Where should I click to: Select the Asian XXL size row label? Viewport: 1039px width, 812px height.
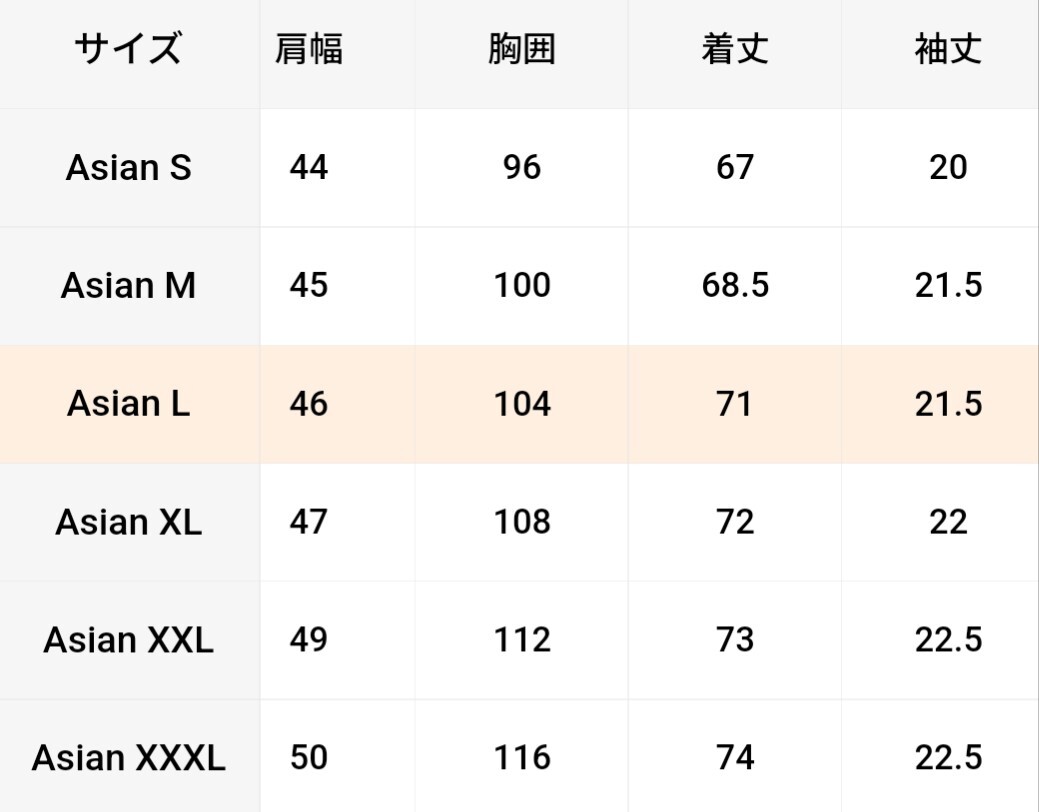pos(128,640)
